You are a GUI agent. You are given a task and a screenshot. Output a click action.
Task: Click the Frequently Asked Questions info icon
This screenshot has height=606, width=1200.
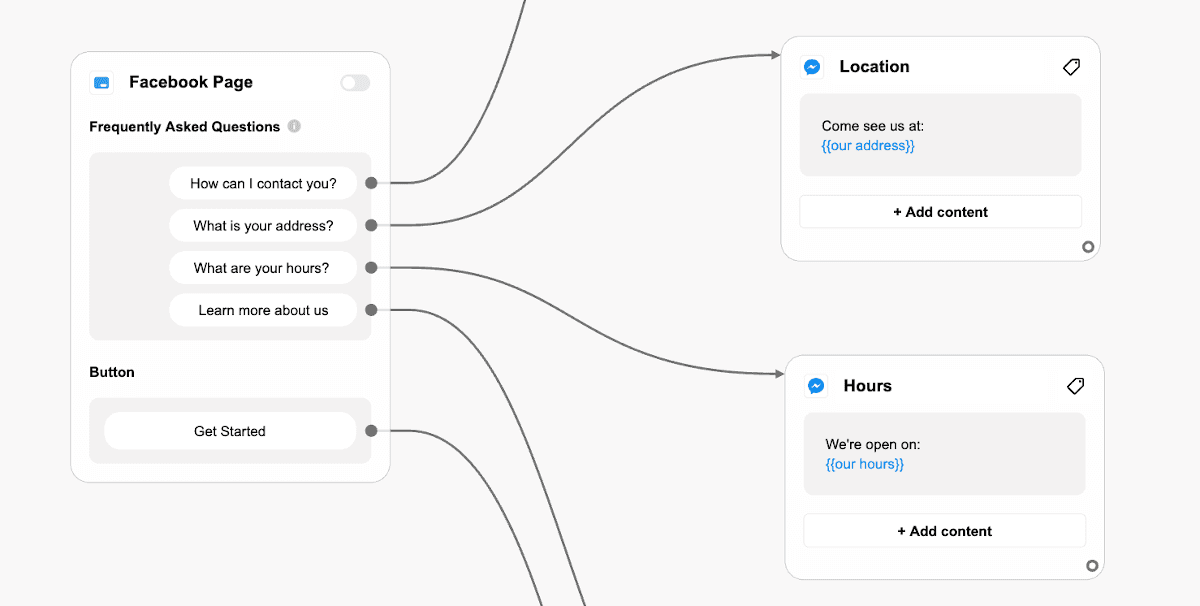tap(294, 127)
